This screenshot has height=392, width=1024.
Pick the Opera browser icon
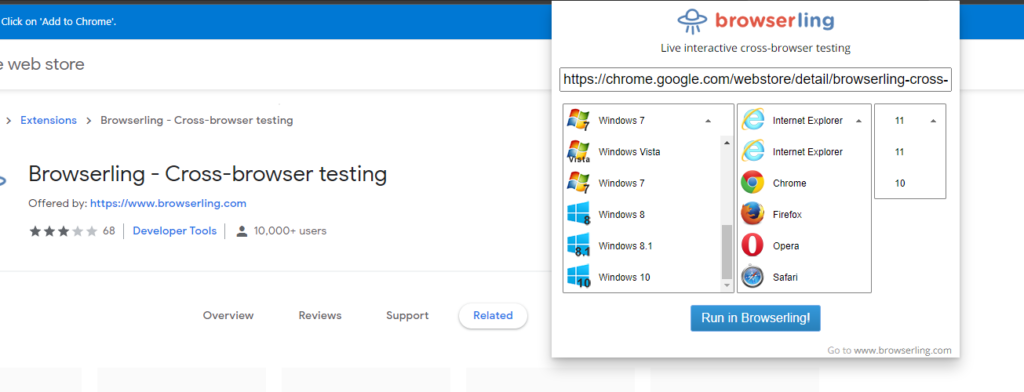(x=752, y=246)
